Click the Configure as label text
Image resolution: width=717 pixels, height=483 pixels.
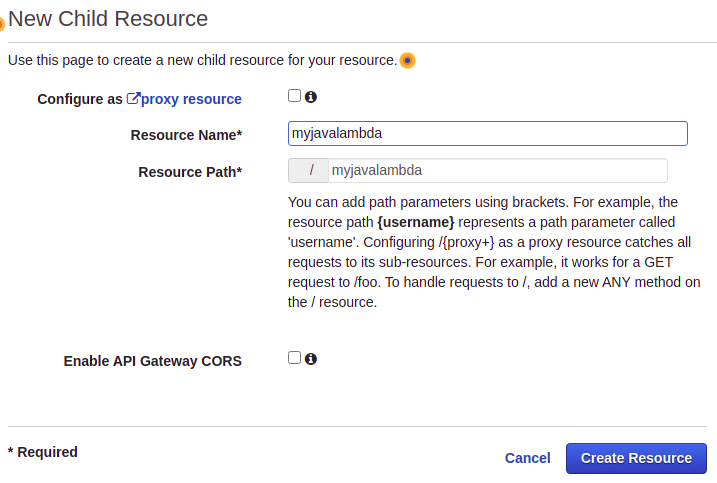[x=80, y=99]
